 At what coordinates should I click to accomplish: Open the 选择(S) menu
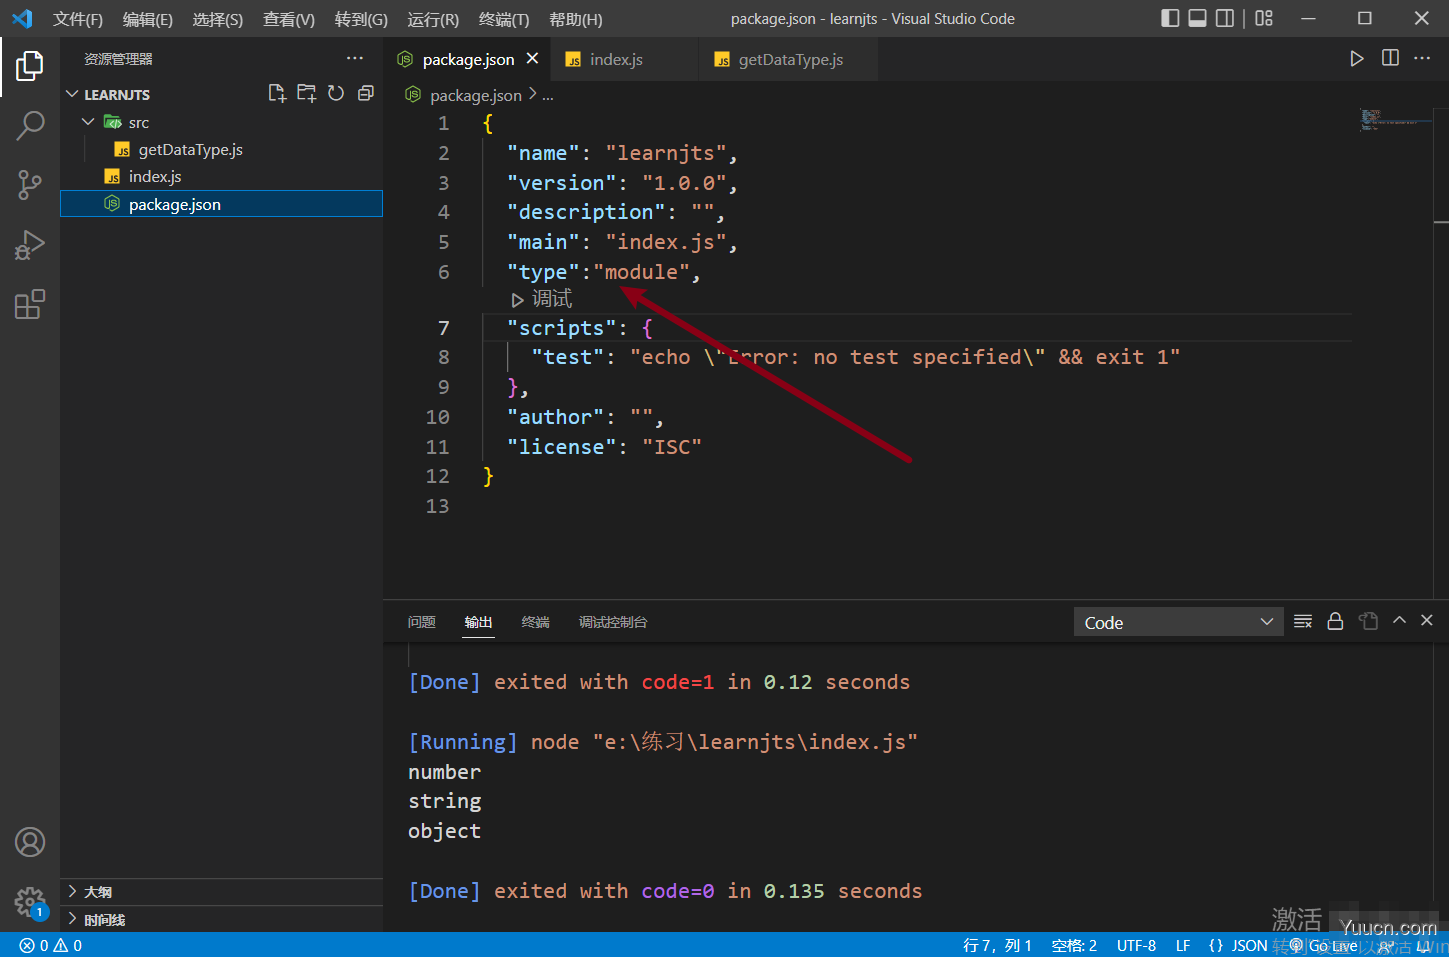[218, 19]
